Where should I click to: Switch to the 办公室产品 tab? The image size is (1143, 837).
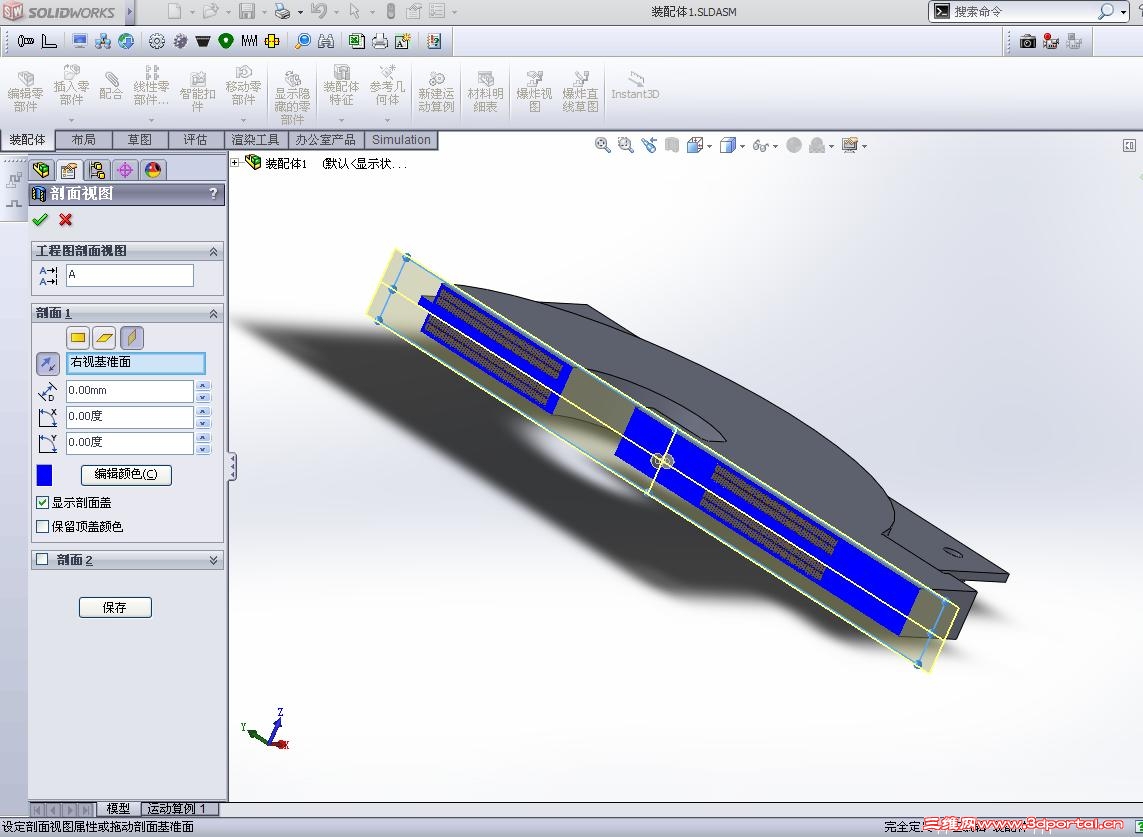point(326,139)
